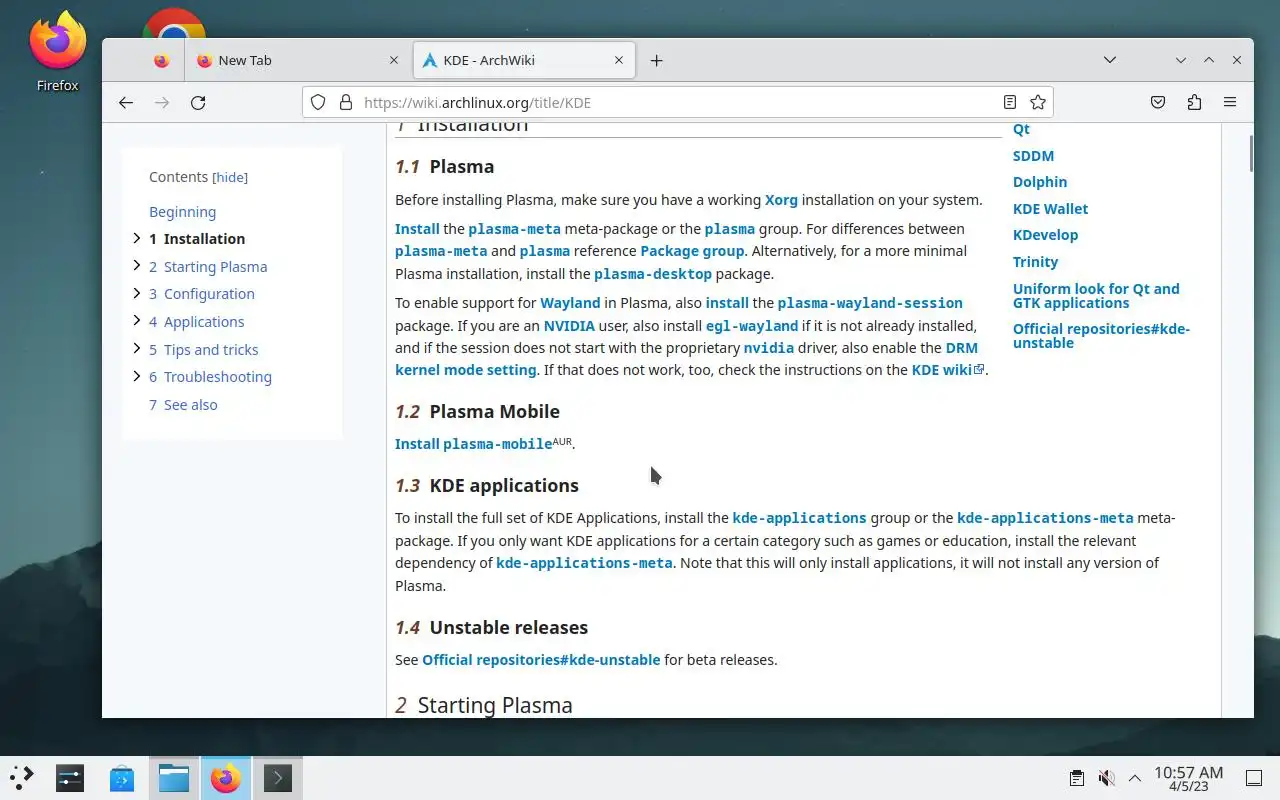
Task: Open the Trinity related article link
Action: tap(1035, 262)
